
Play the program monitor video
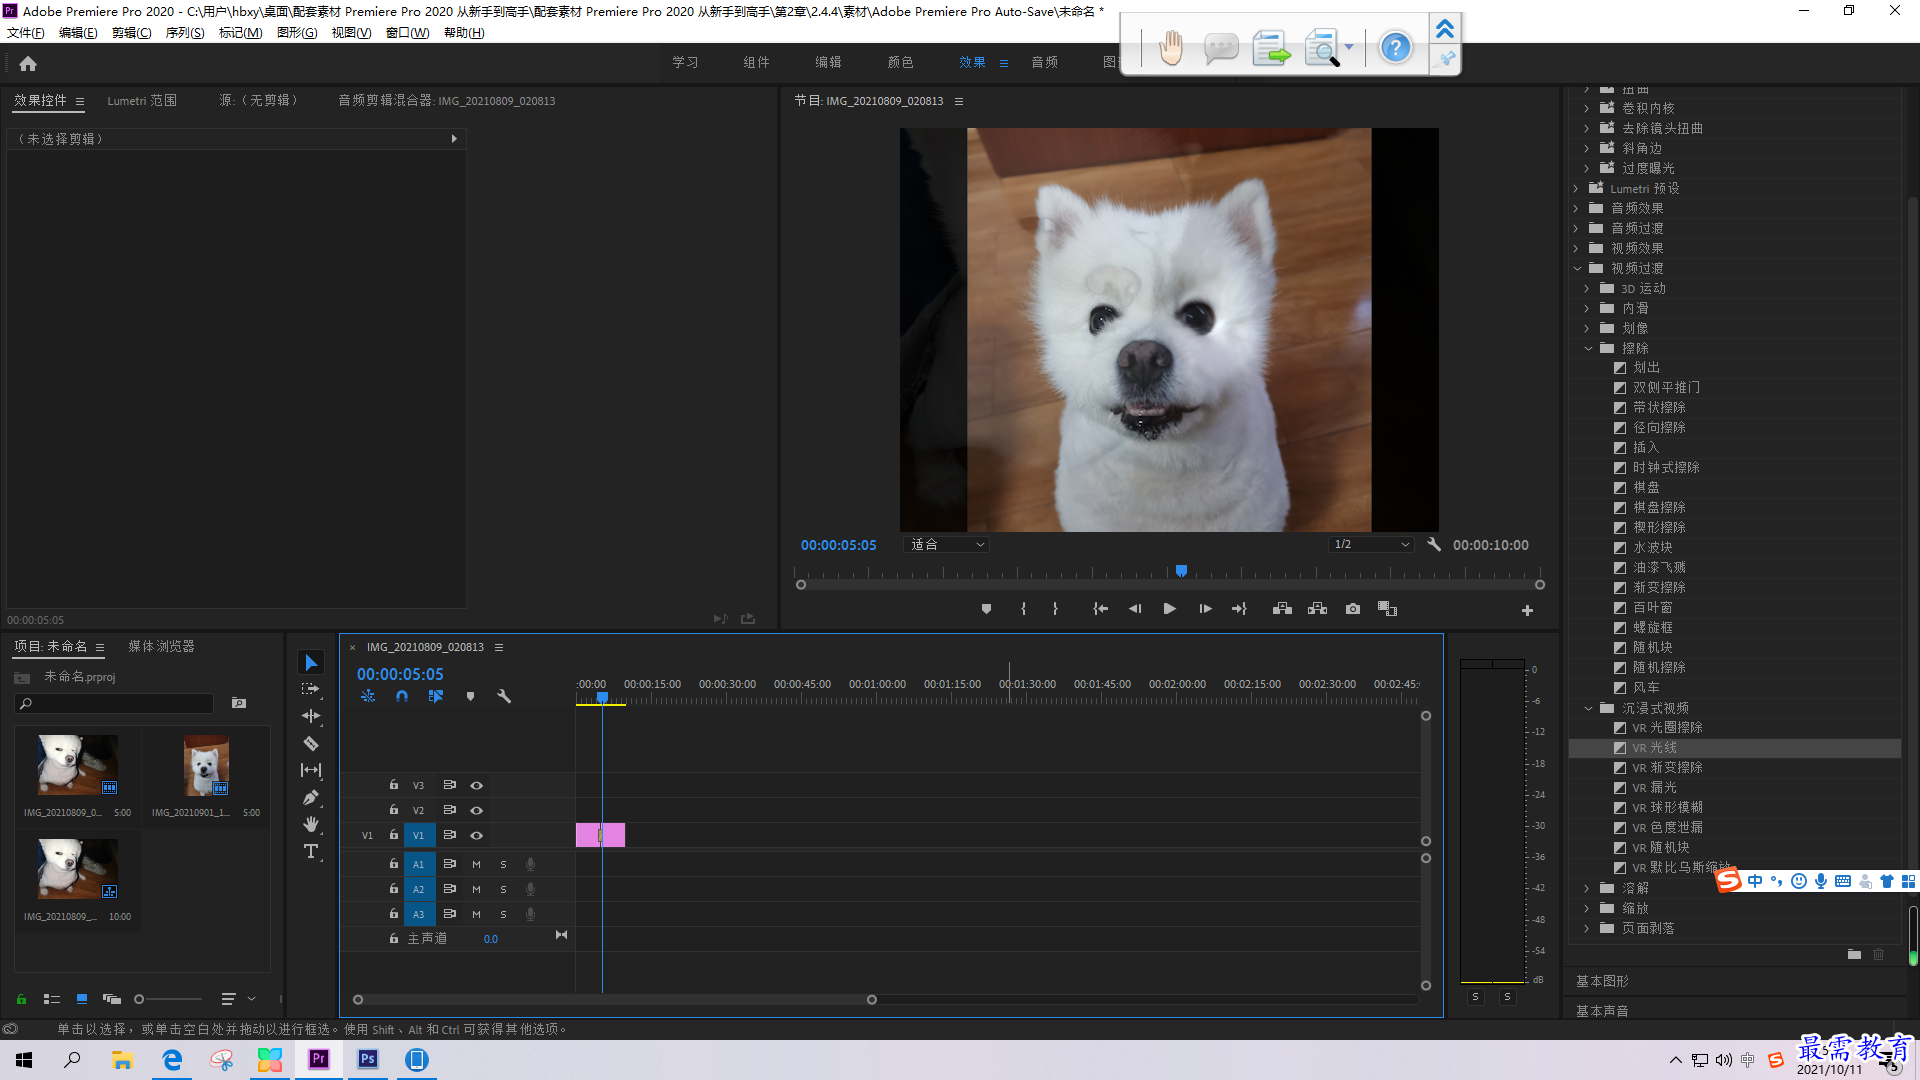1169,609
